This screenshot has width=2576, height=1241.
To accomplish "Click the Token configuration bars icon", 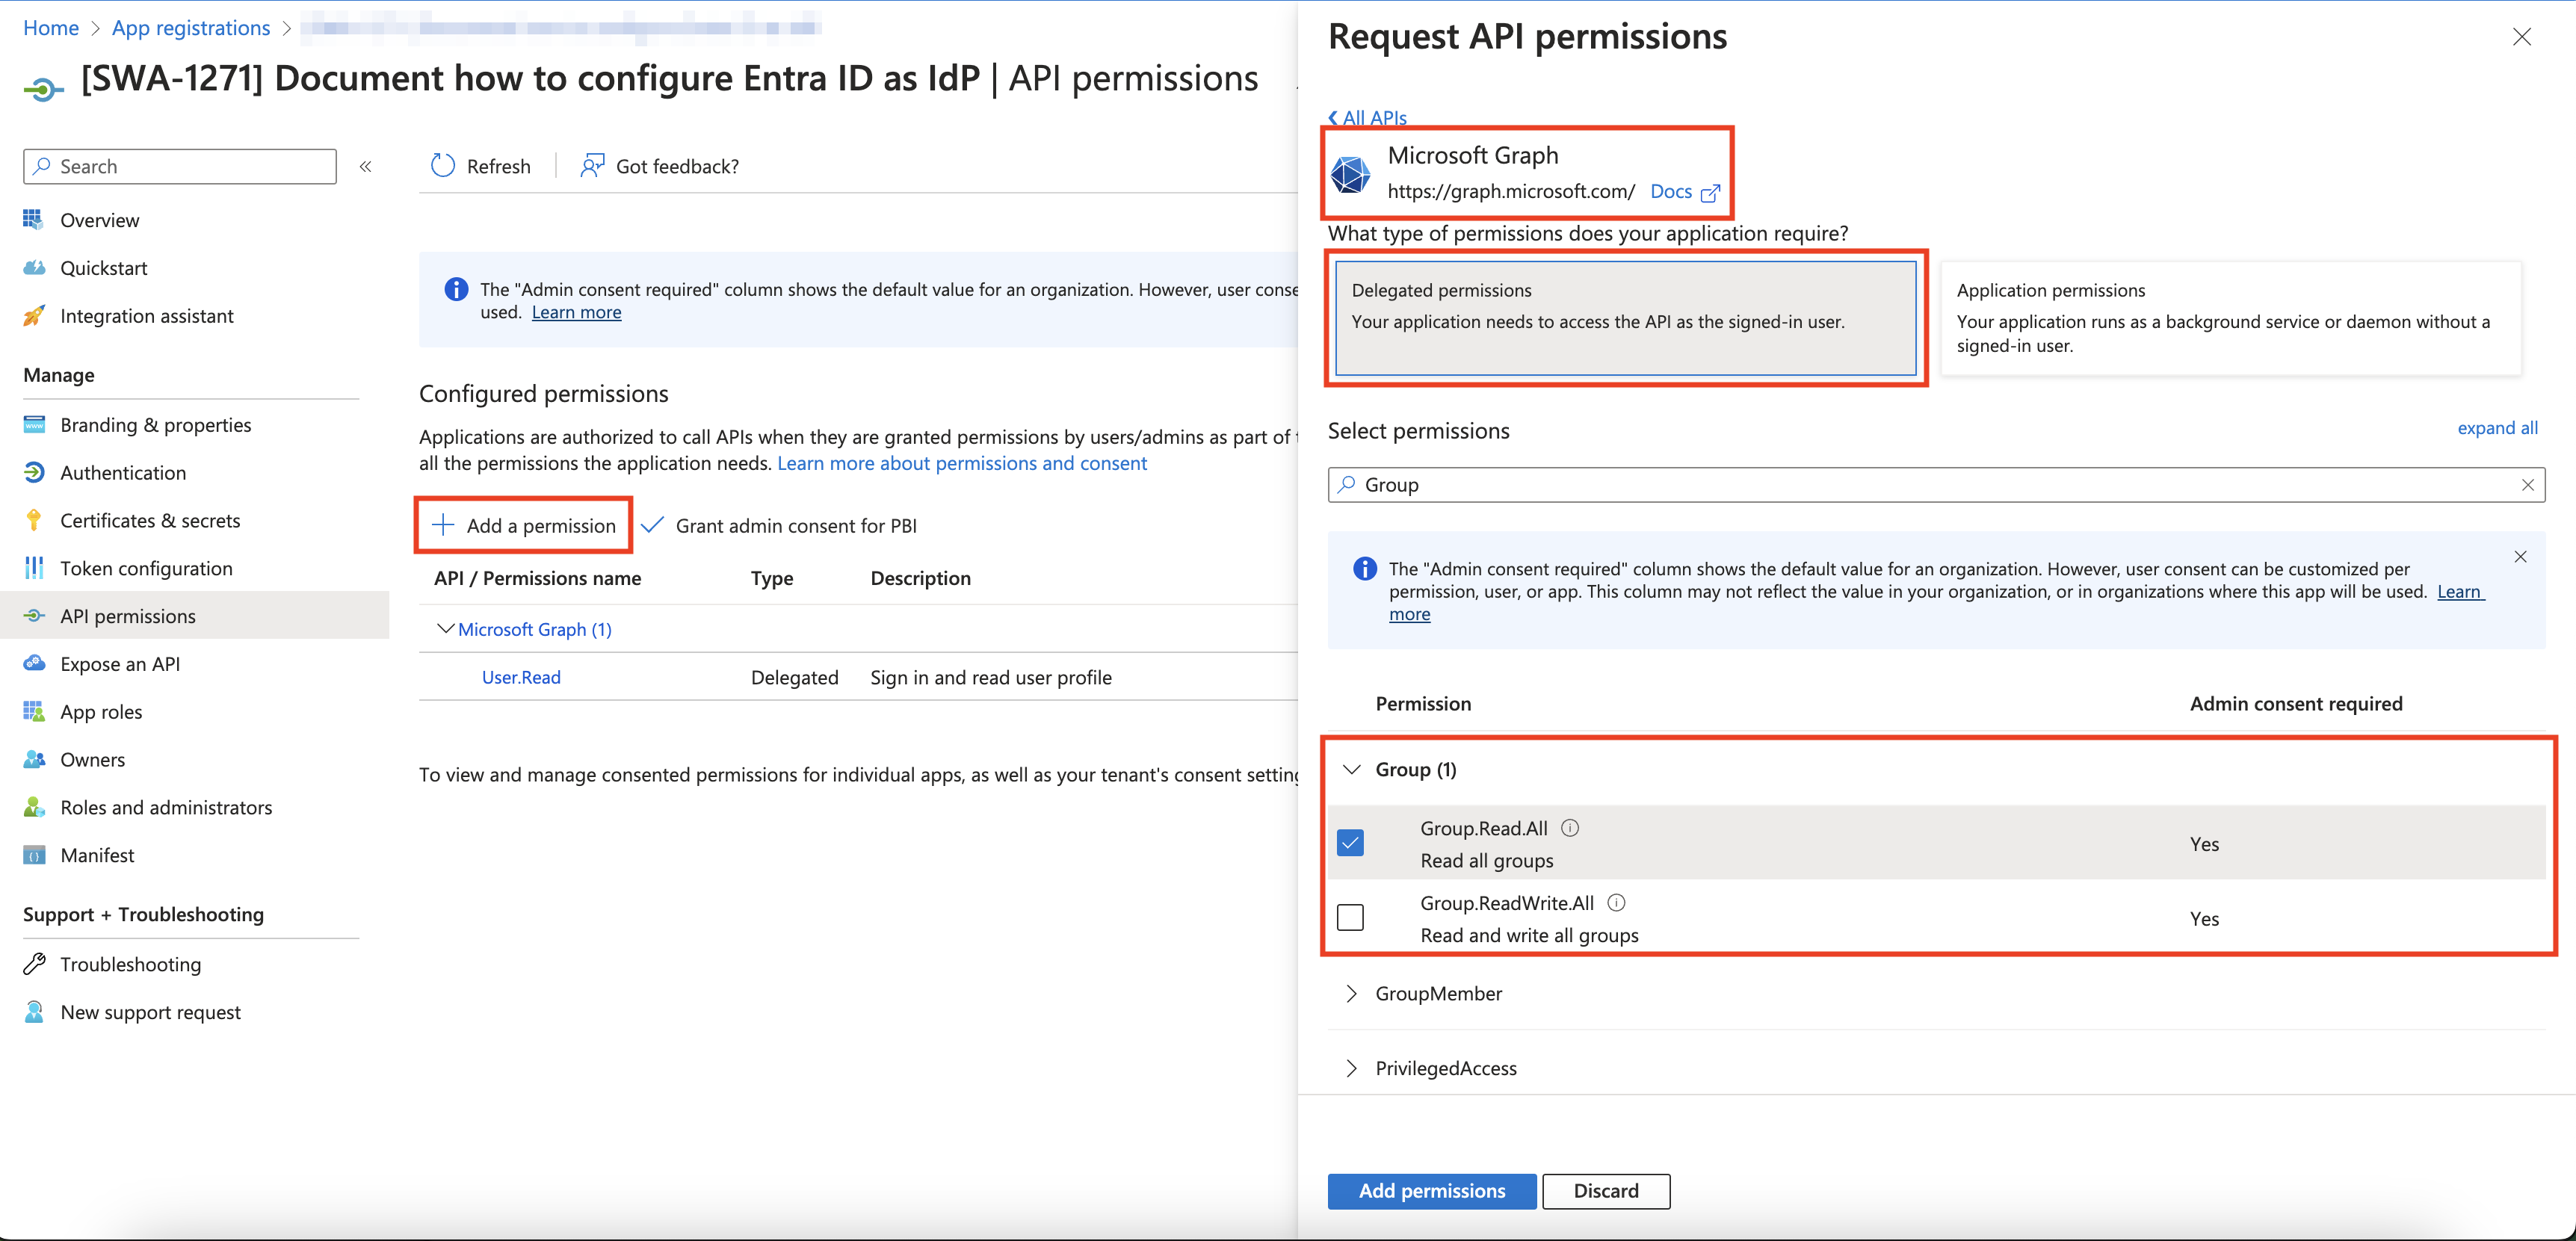I will point(34,568).
